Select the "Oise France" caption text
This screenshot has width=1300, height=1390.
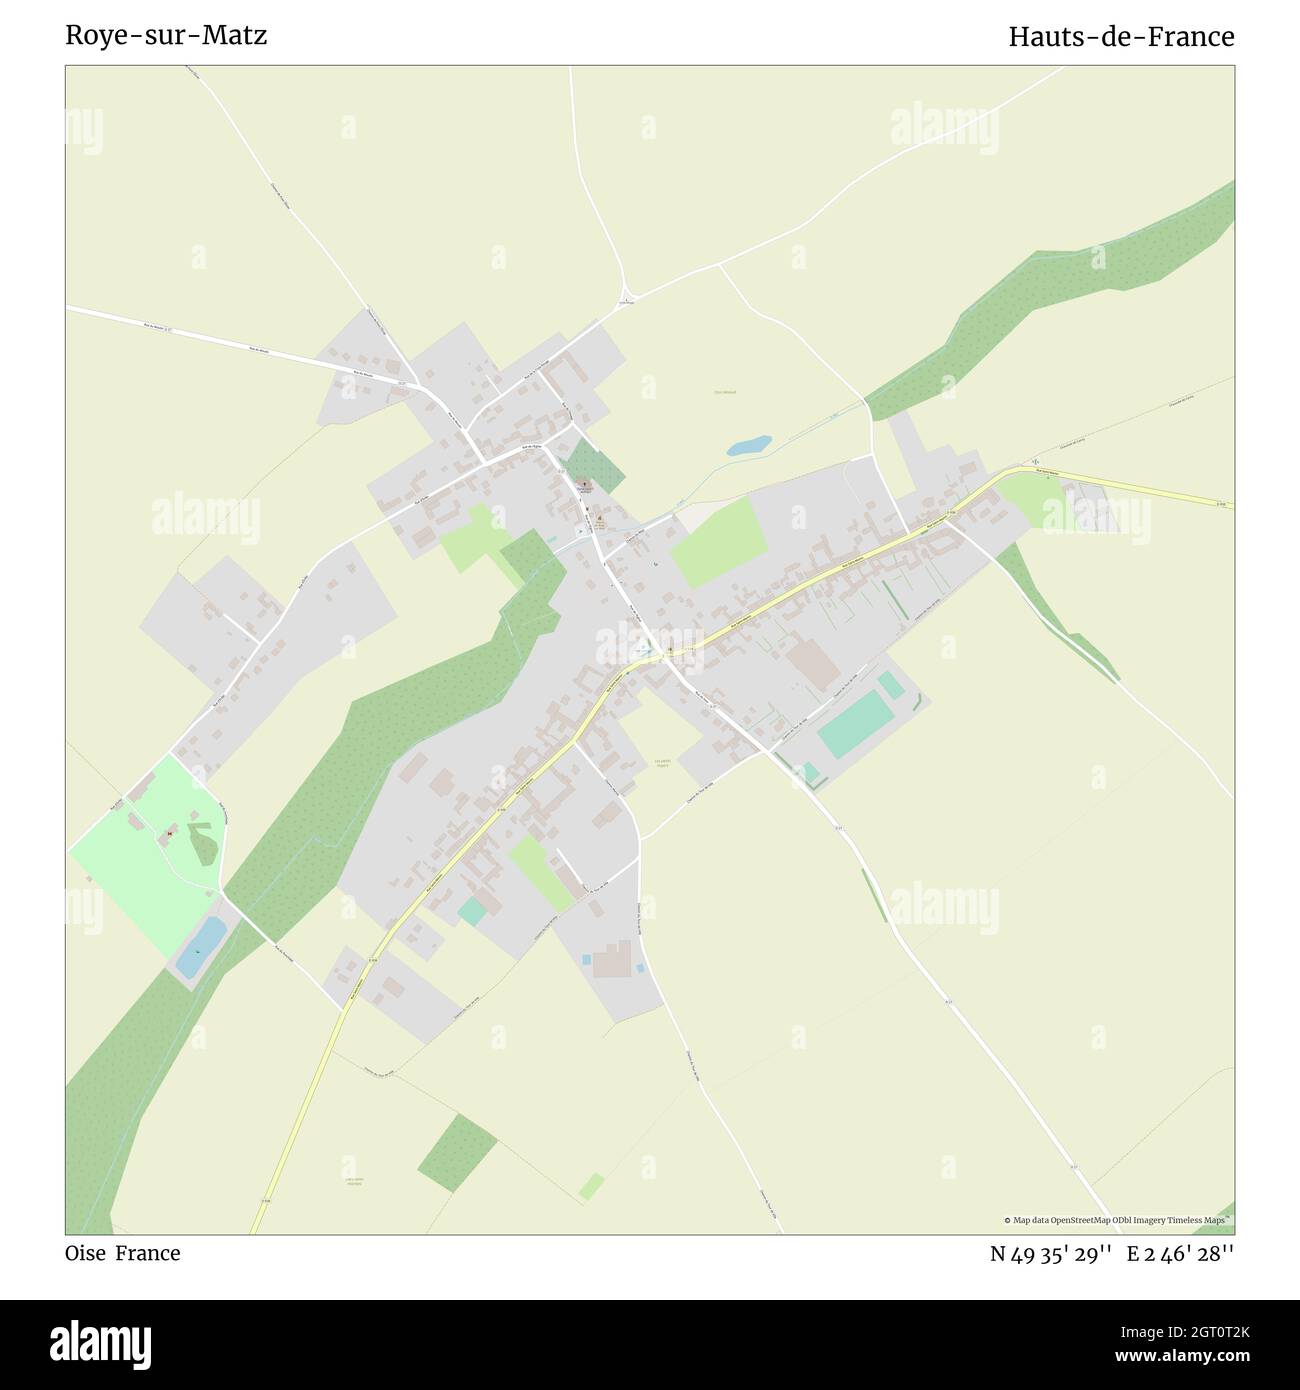click(123, 1253)
